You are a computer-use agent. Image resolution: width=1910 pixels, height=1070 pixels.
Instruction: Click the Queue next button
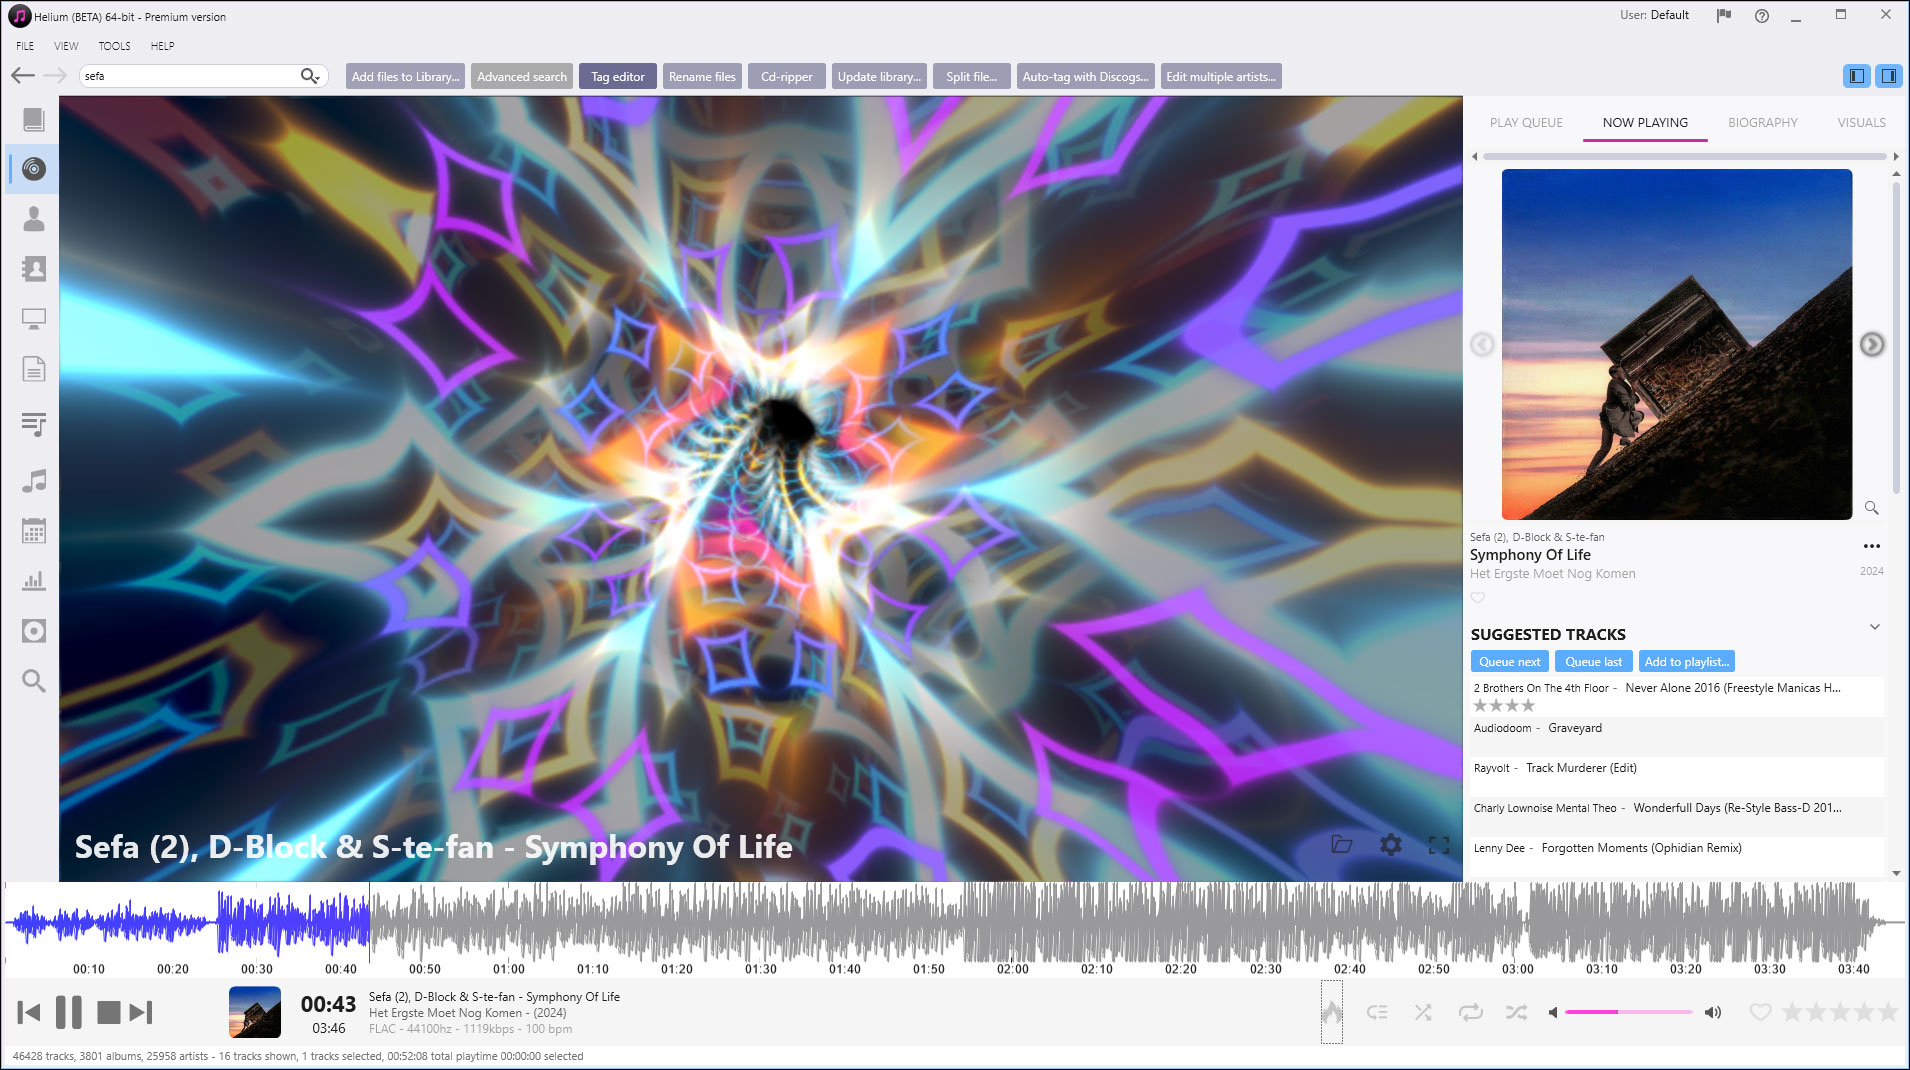coord(1509,661)
